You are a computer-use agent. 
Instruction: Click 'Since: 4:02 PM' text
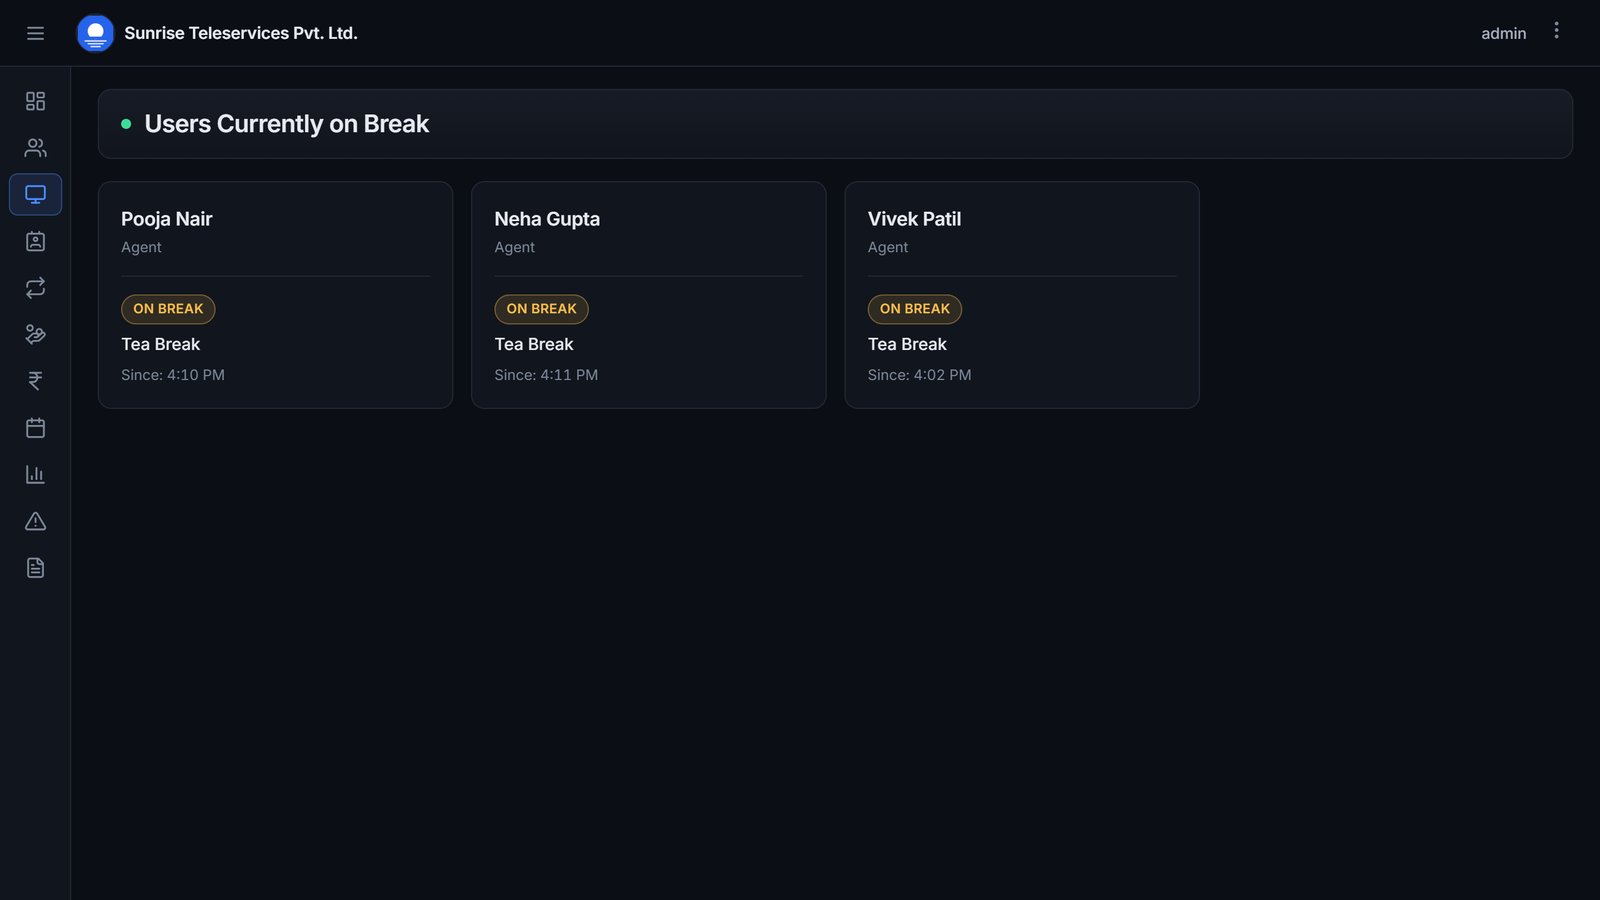tap(920, 375)
